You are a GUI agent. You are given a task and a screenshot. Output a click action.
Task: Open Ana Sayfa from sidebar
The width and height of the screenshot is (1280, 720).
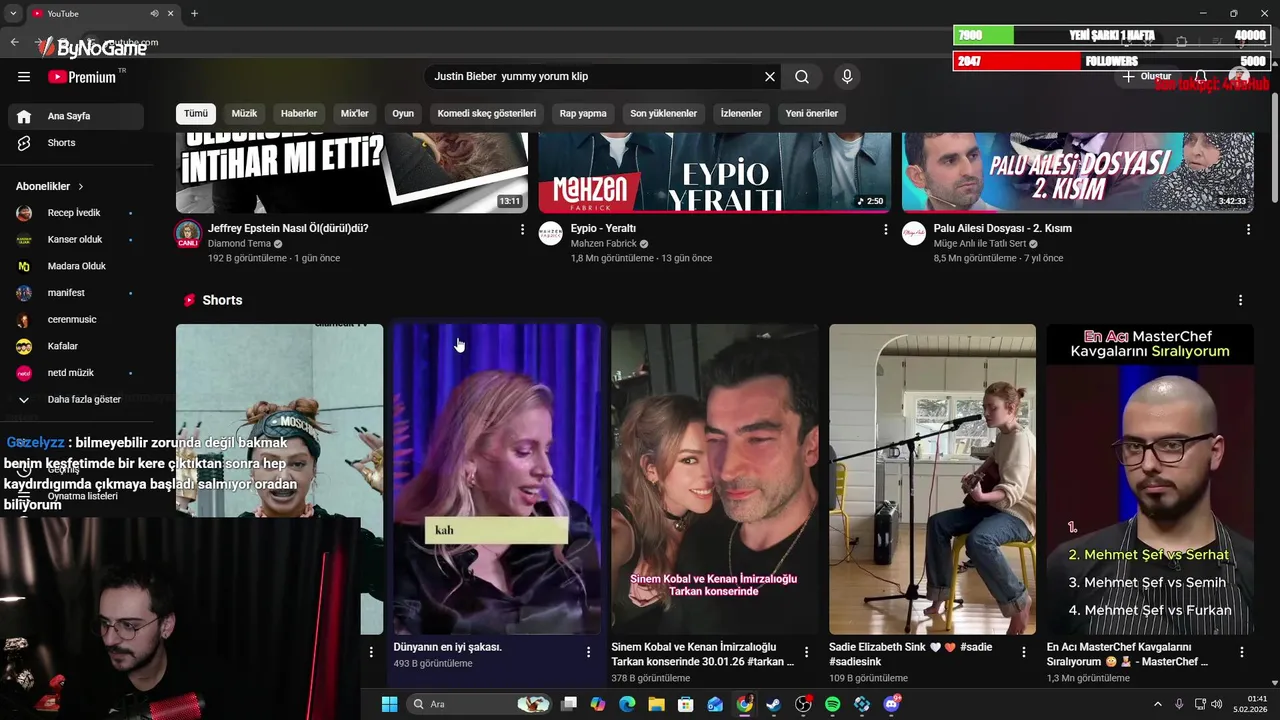point(76,116)
